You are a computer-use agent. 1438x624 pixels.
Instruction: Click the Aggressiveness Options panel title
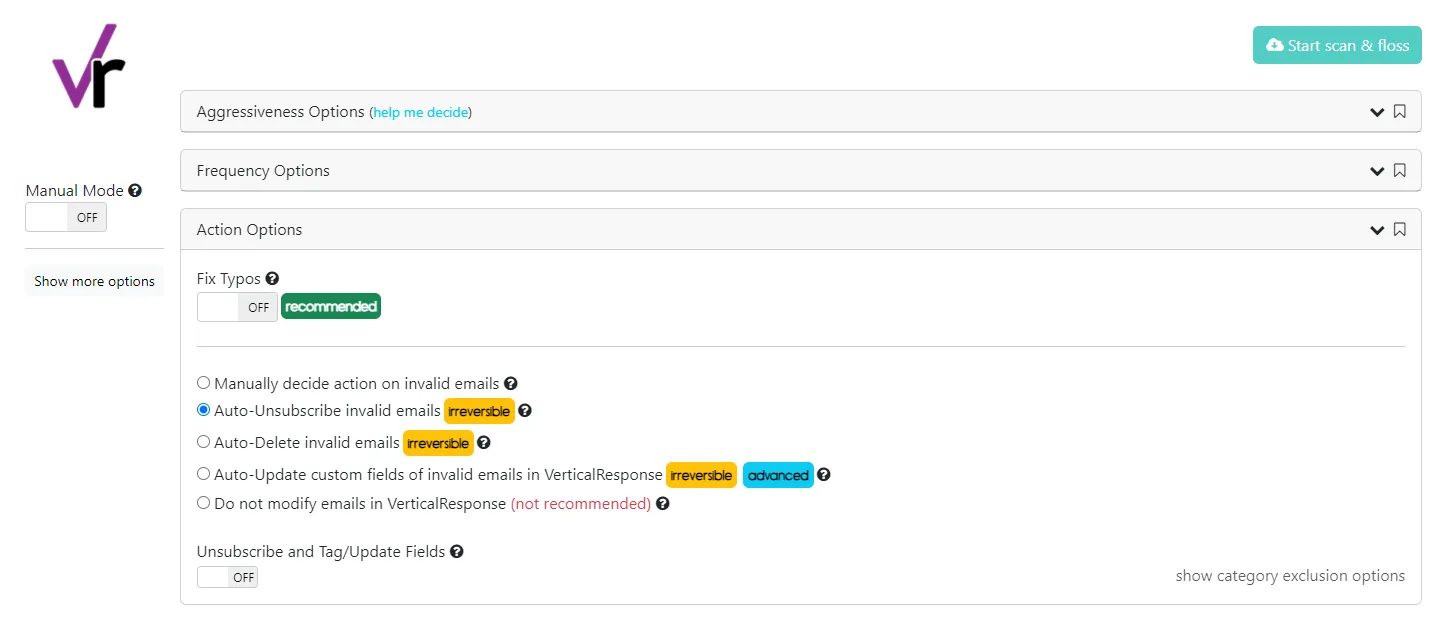click(x=280, y=112)
